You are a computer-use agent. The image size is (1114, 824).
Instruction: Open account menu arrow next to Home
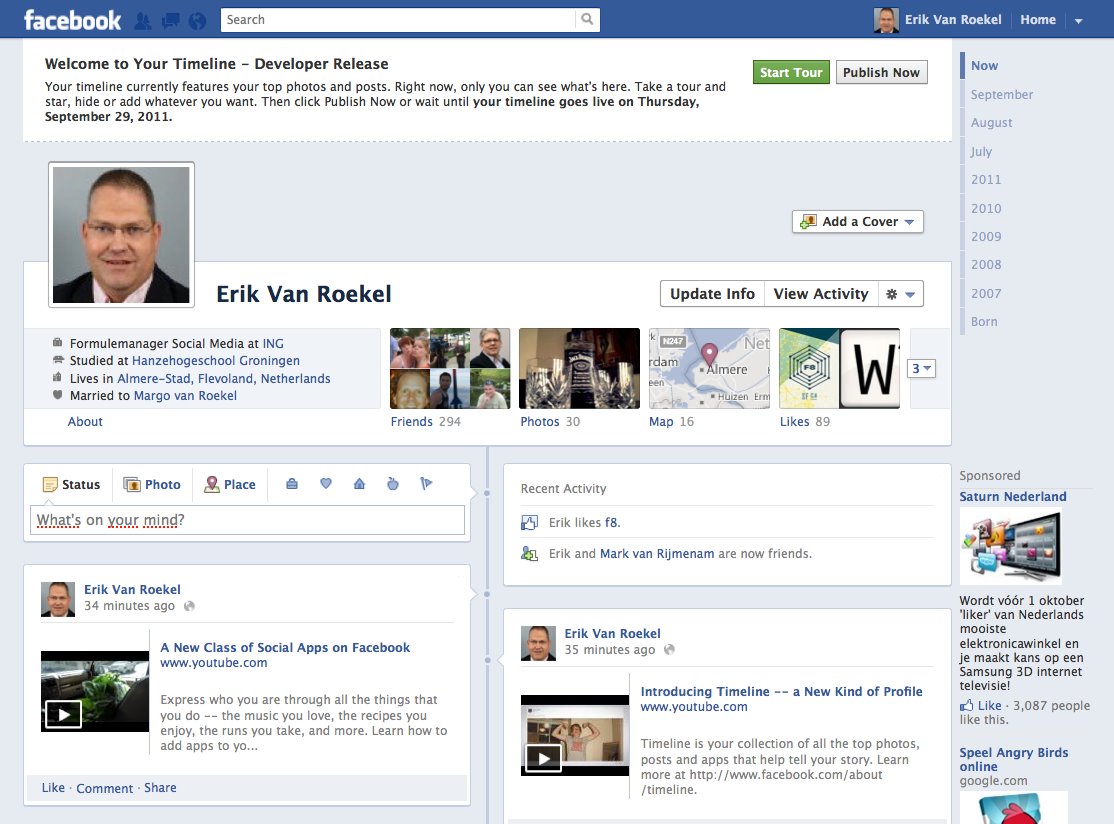click(x=1078, y=20)
